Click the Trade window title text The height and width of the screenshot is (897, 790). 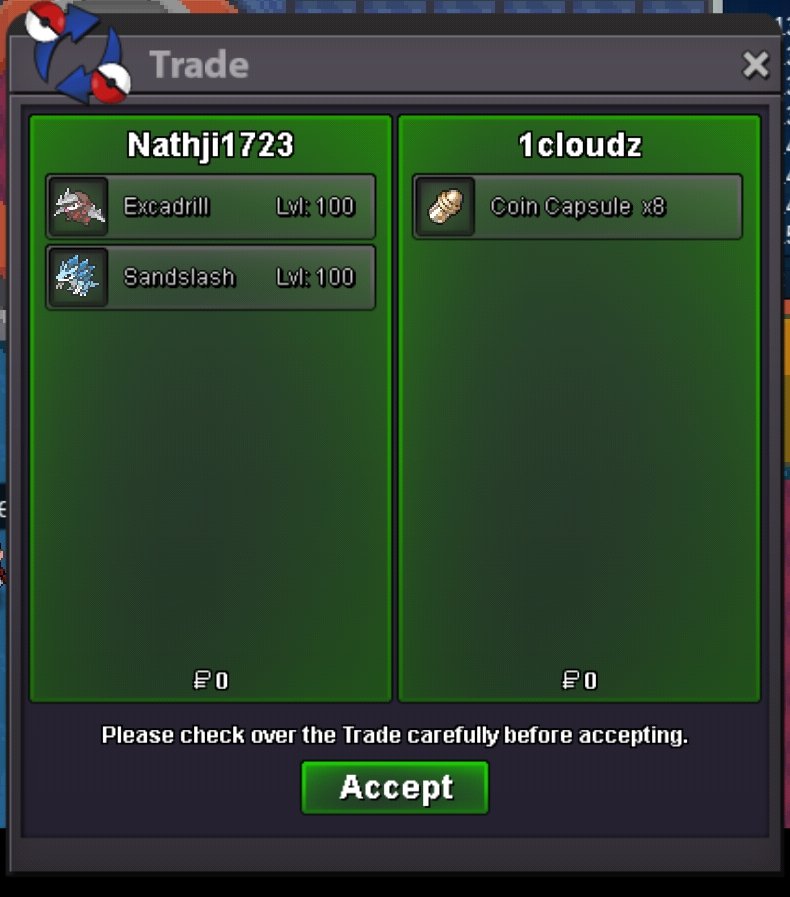click(199, 64)
